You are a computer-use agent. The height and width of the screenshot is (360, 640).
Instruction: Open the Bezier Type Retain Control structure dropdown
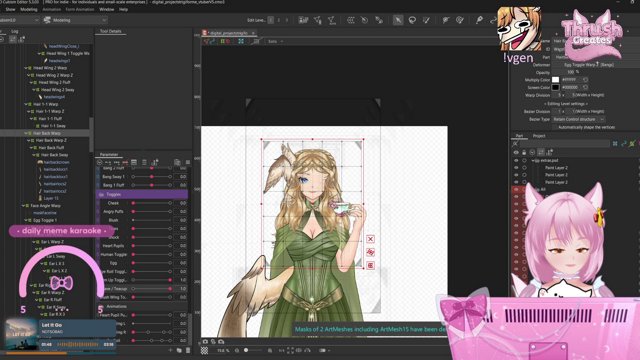[578, 119]
